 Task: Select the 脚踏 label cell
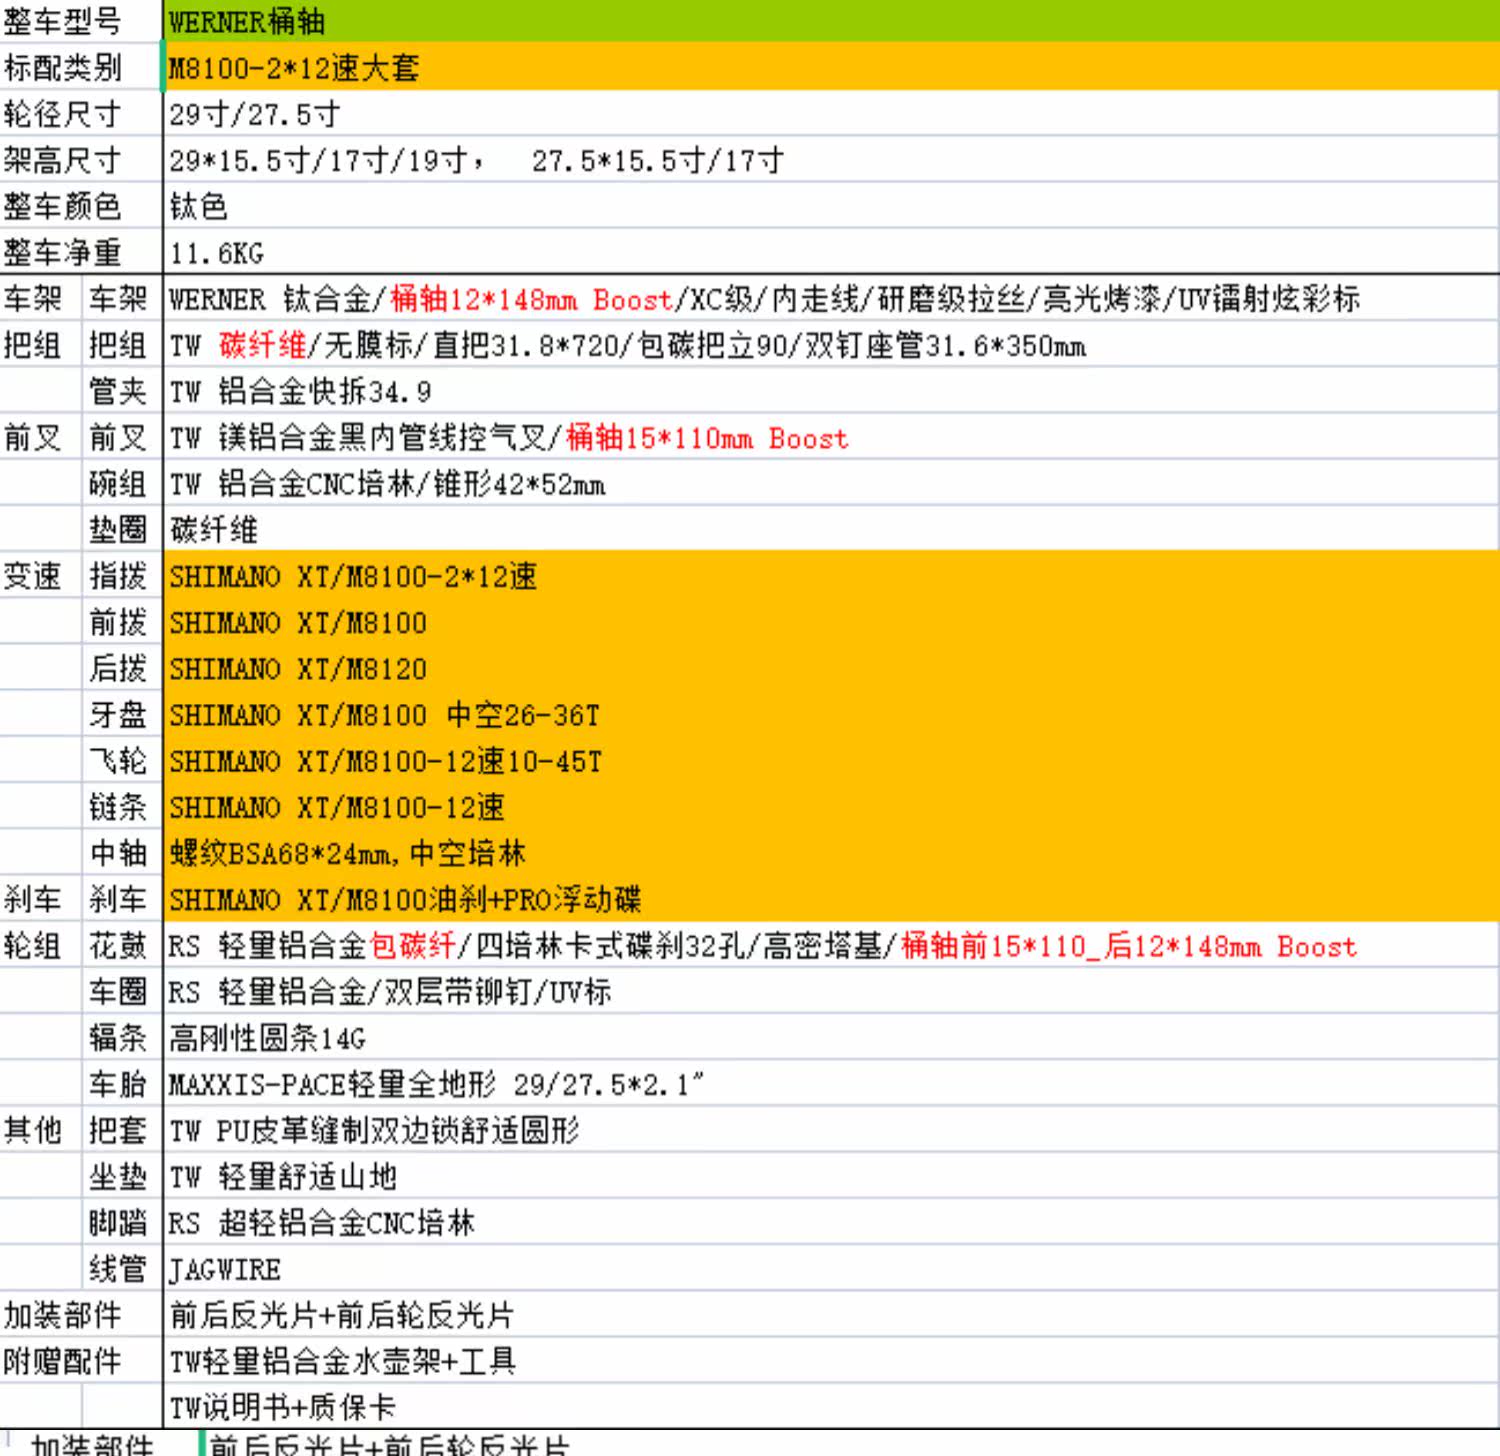(121, 1222)
